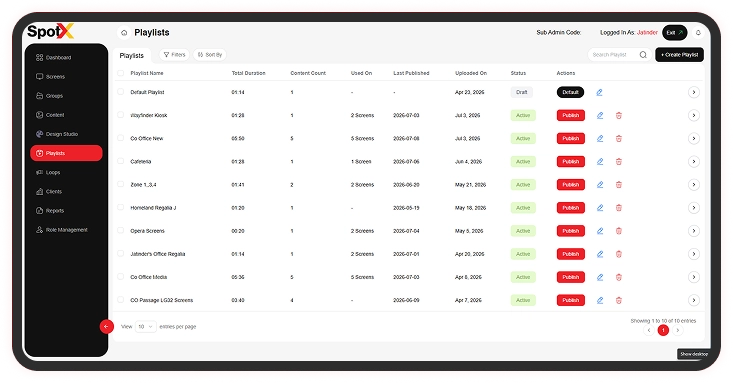Click inside the Search Playlist field

613,55
